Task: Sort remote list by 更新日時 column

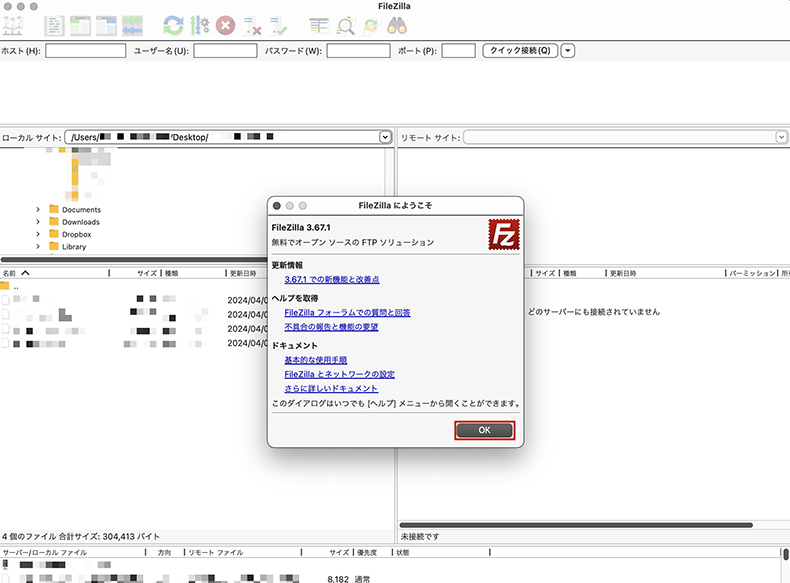Action: [x=623, y=273]
